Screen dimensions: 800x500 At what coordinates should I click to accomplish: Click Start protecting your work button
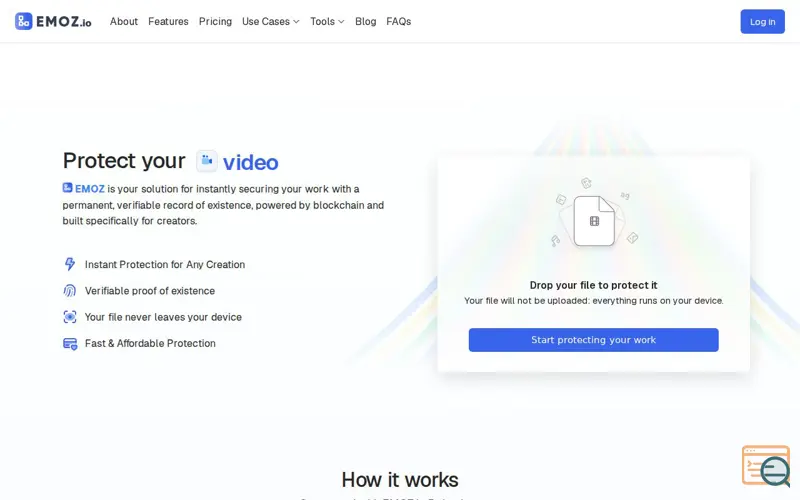(593, 340)
